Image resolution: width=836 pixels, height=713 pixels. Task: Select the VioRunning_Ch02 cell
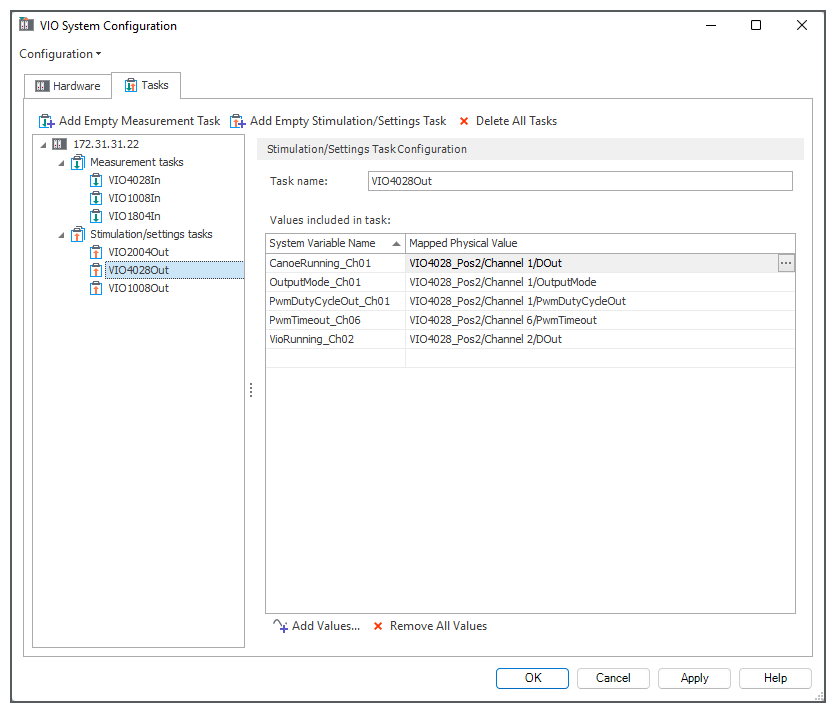coord(335,339)
